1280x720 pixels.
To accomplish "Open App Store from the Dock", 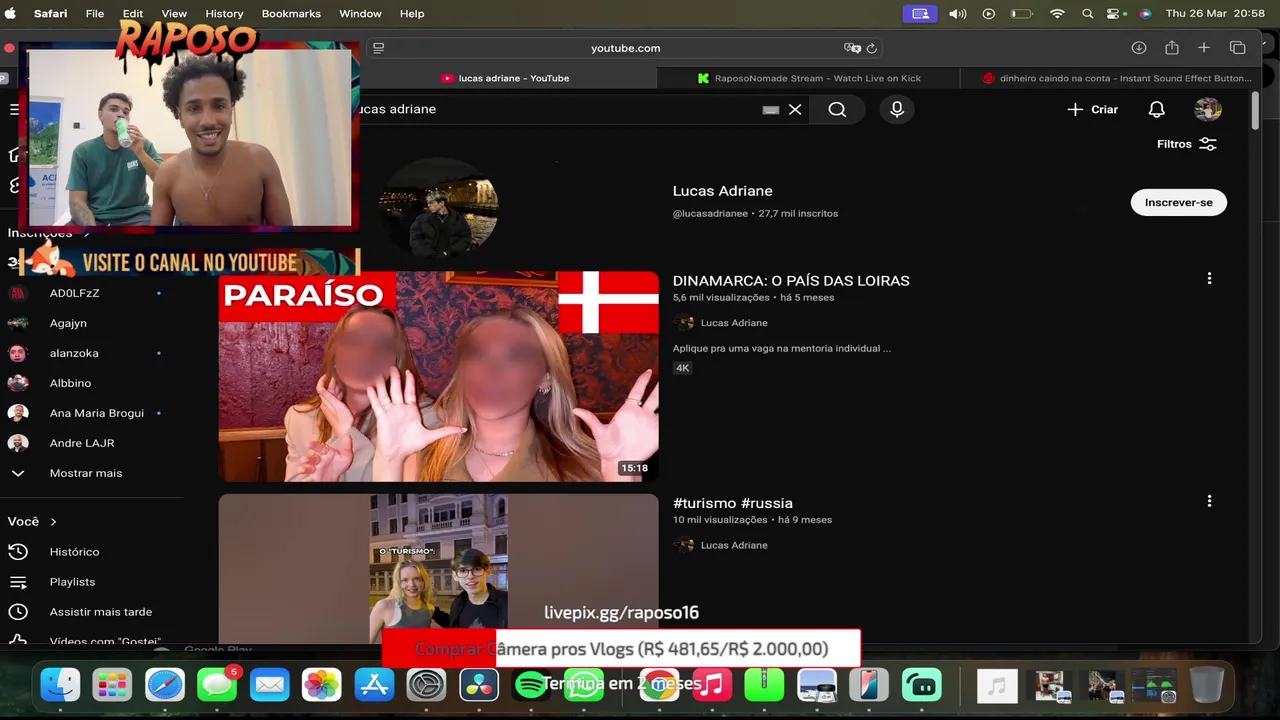I will [x=374, y=685].
